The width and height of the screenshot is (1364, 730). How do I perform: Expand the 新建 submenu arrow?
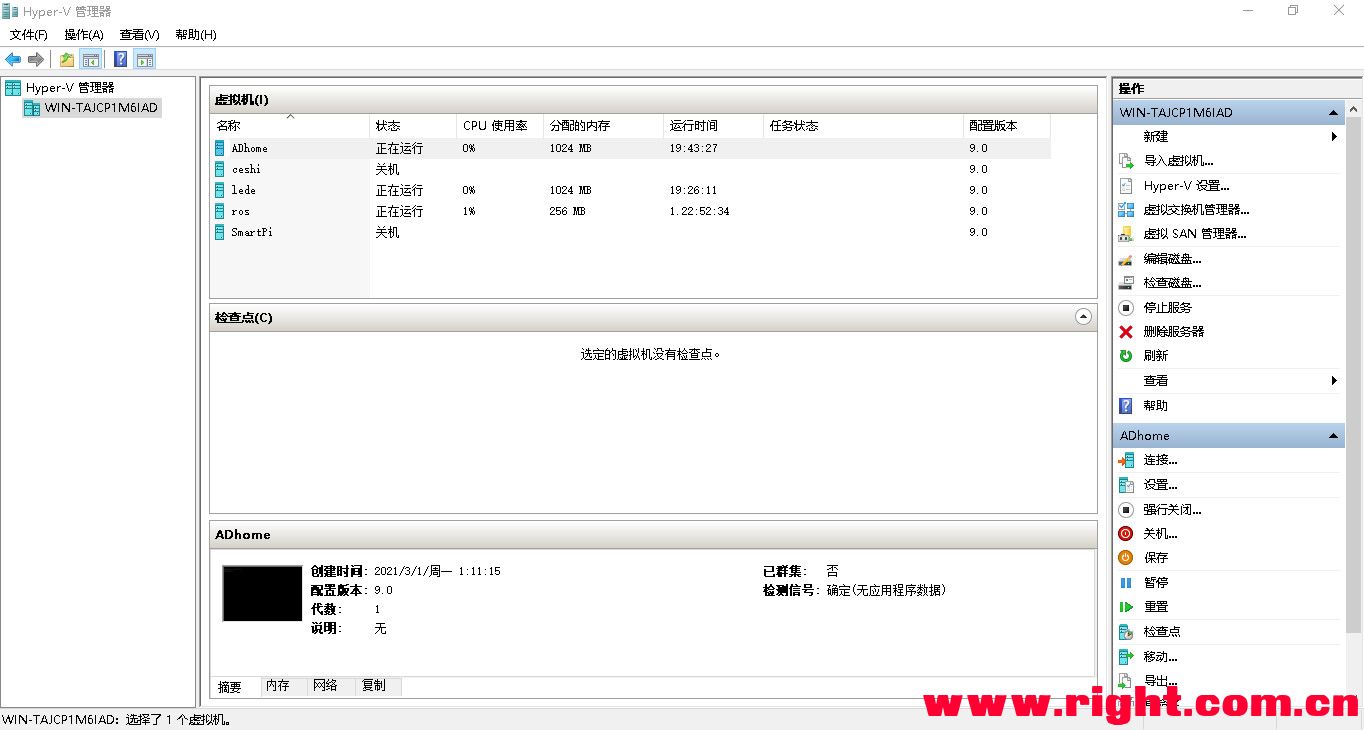click(1334, 137)
